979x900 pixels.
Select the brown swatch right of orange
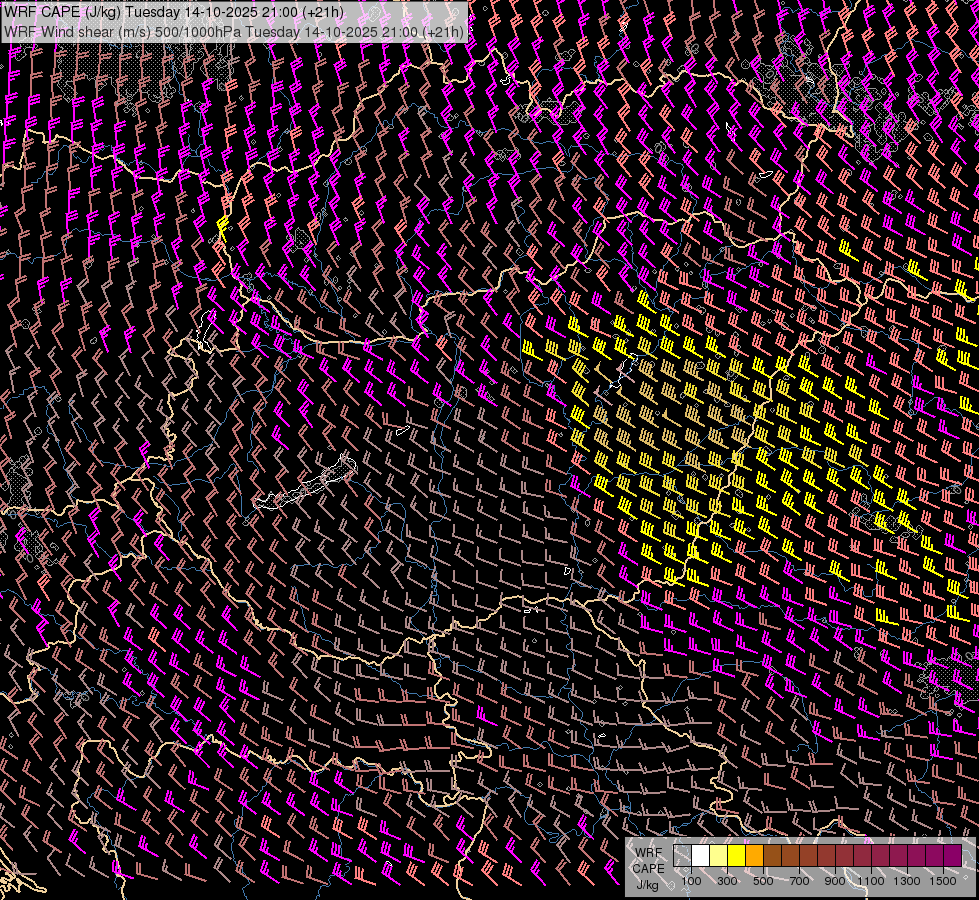[772, 856]
